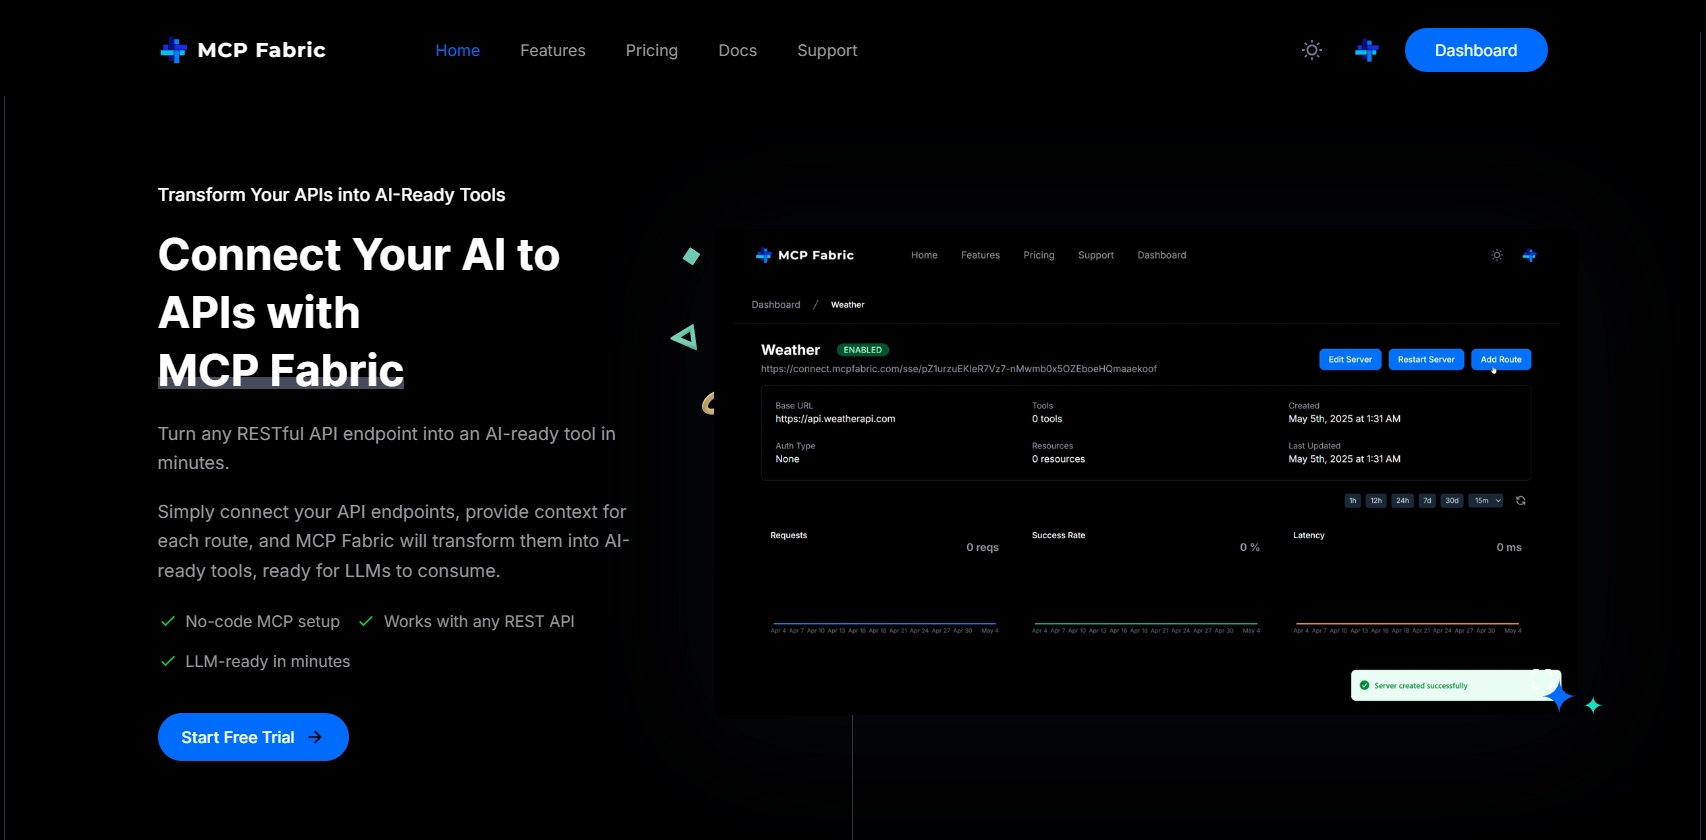
Task: Select the 30d time range in preview screenshot
Action: point(1452,501)
